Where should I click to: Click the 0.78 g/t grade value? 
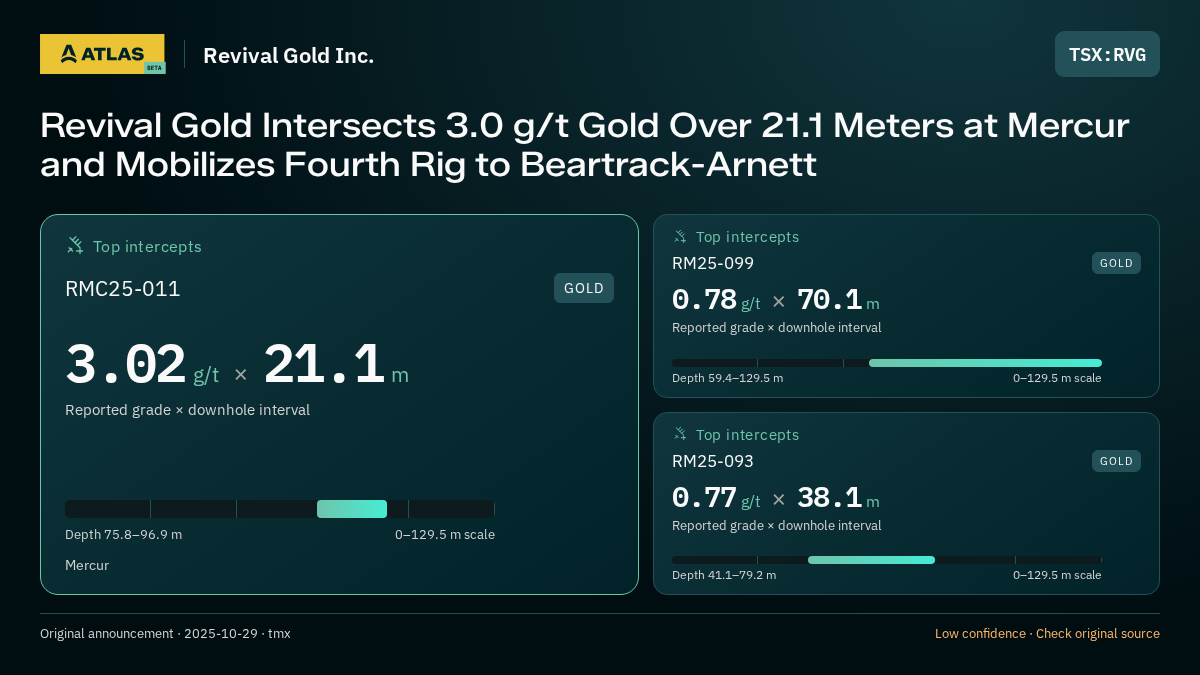click(716, 300)
